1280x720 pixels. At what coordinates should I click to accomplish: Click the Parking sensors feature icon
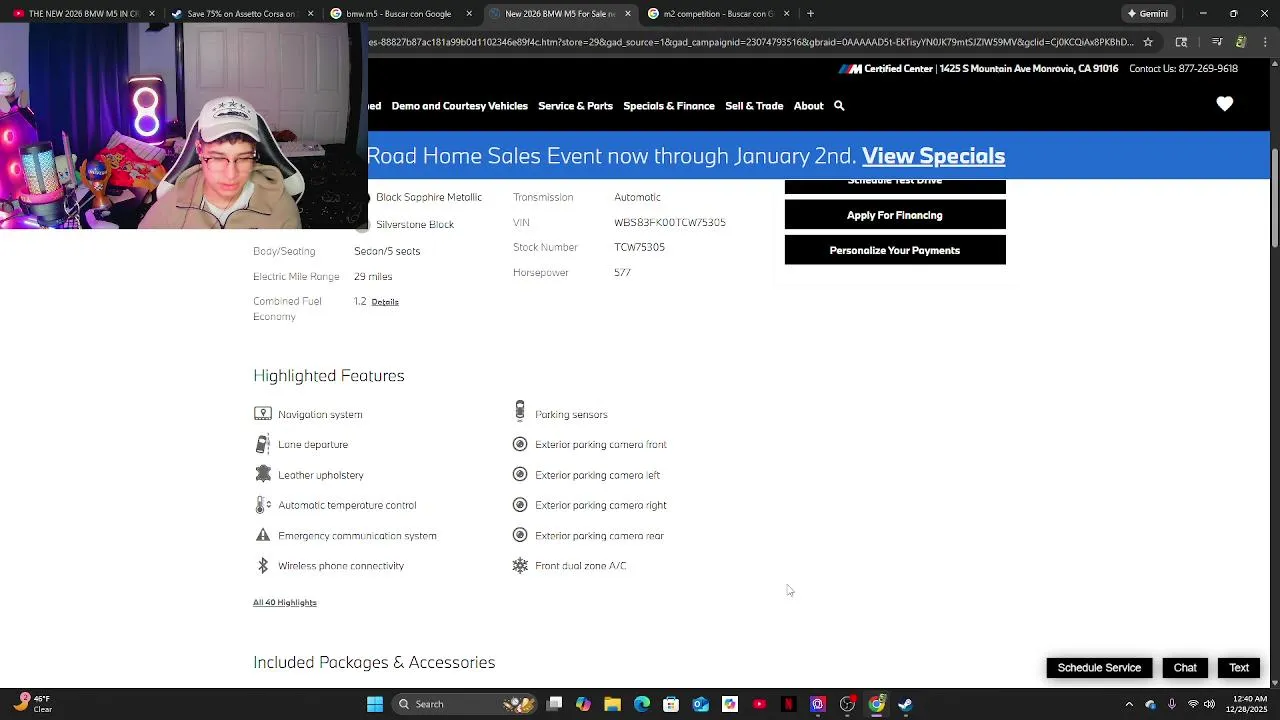tap(520, 411)
